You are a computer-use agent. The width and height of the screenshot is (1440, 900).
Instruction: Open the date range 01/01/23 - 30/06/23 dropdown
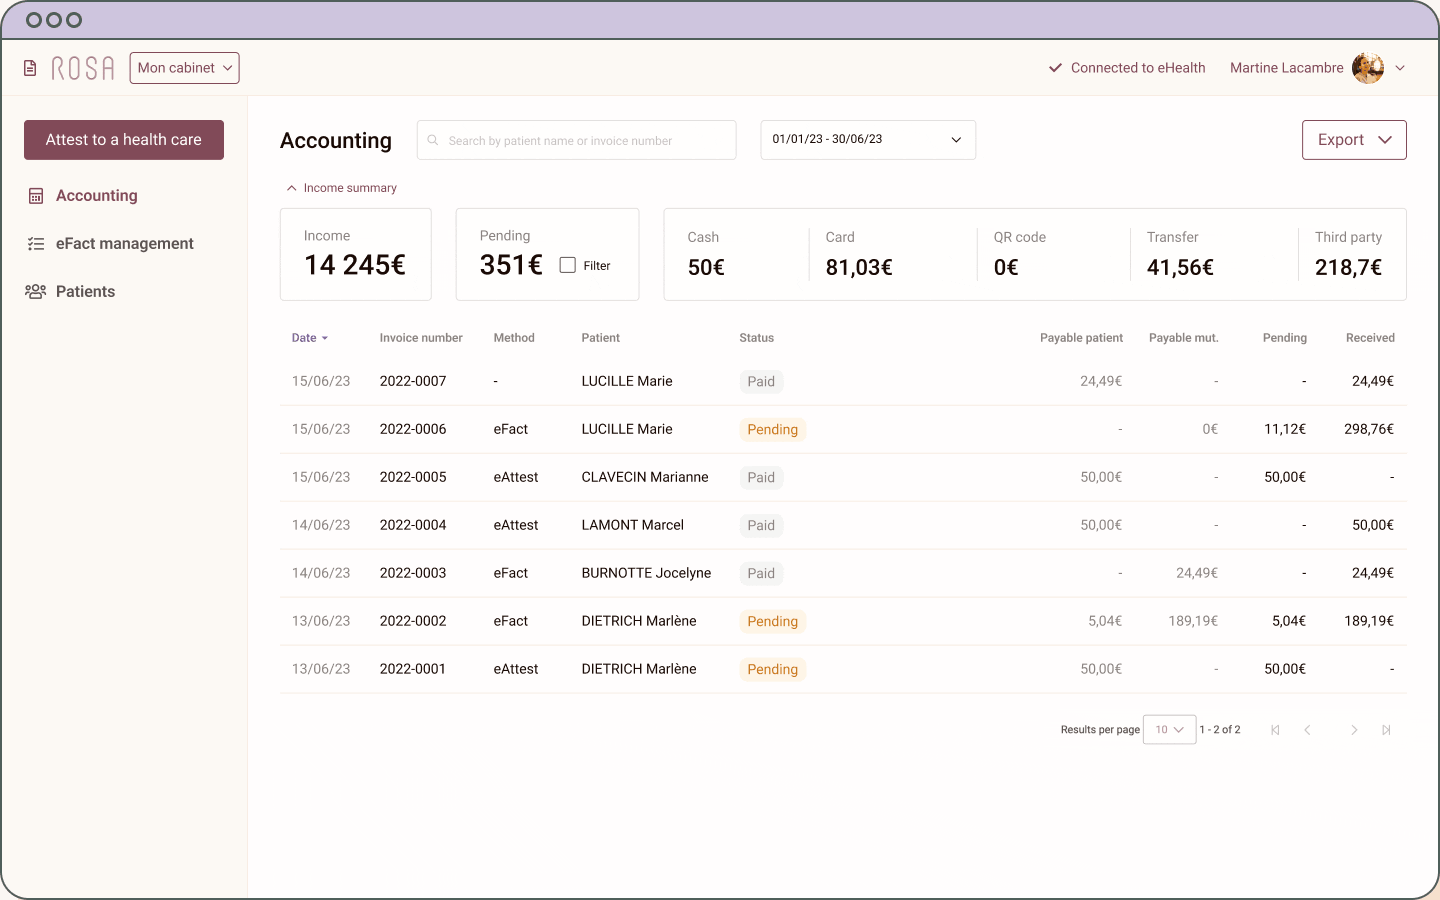click(868, 140)
